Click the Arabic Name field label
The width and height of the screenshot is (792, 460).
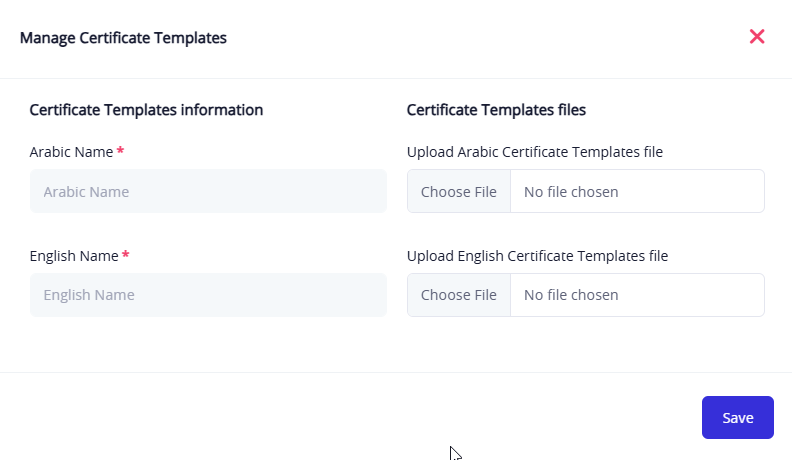[71, 152]
